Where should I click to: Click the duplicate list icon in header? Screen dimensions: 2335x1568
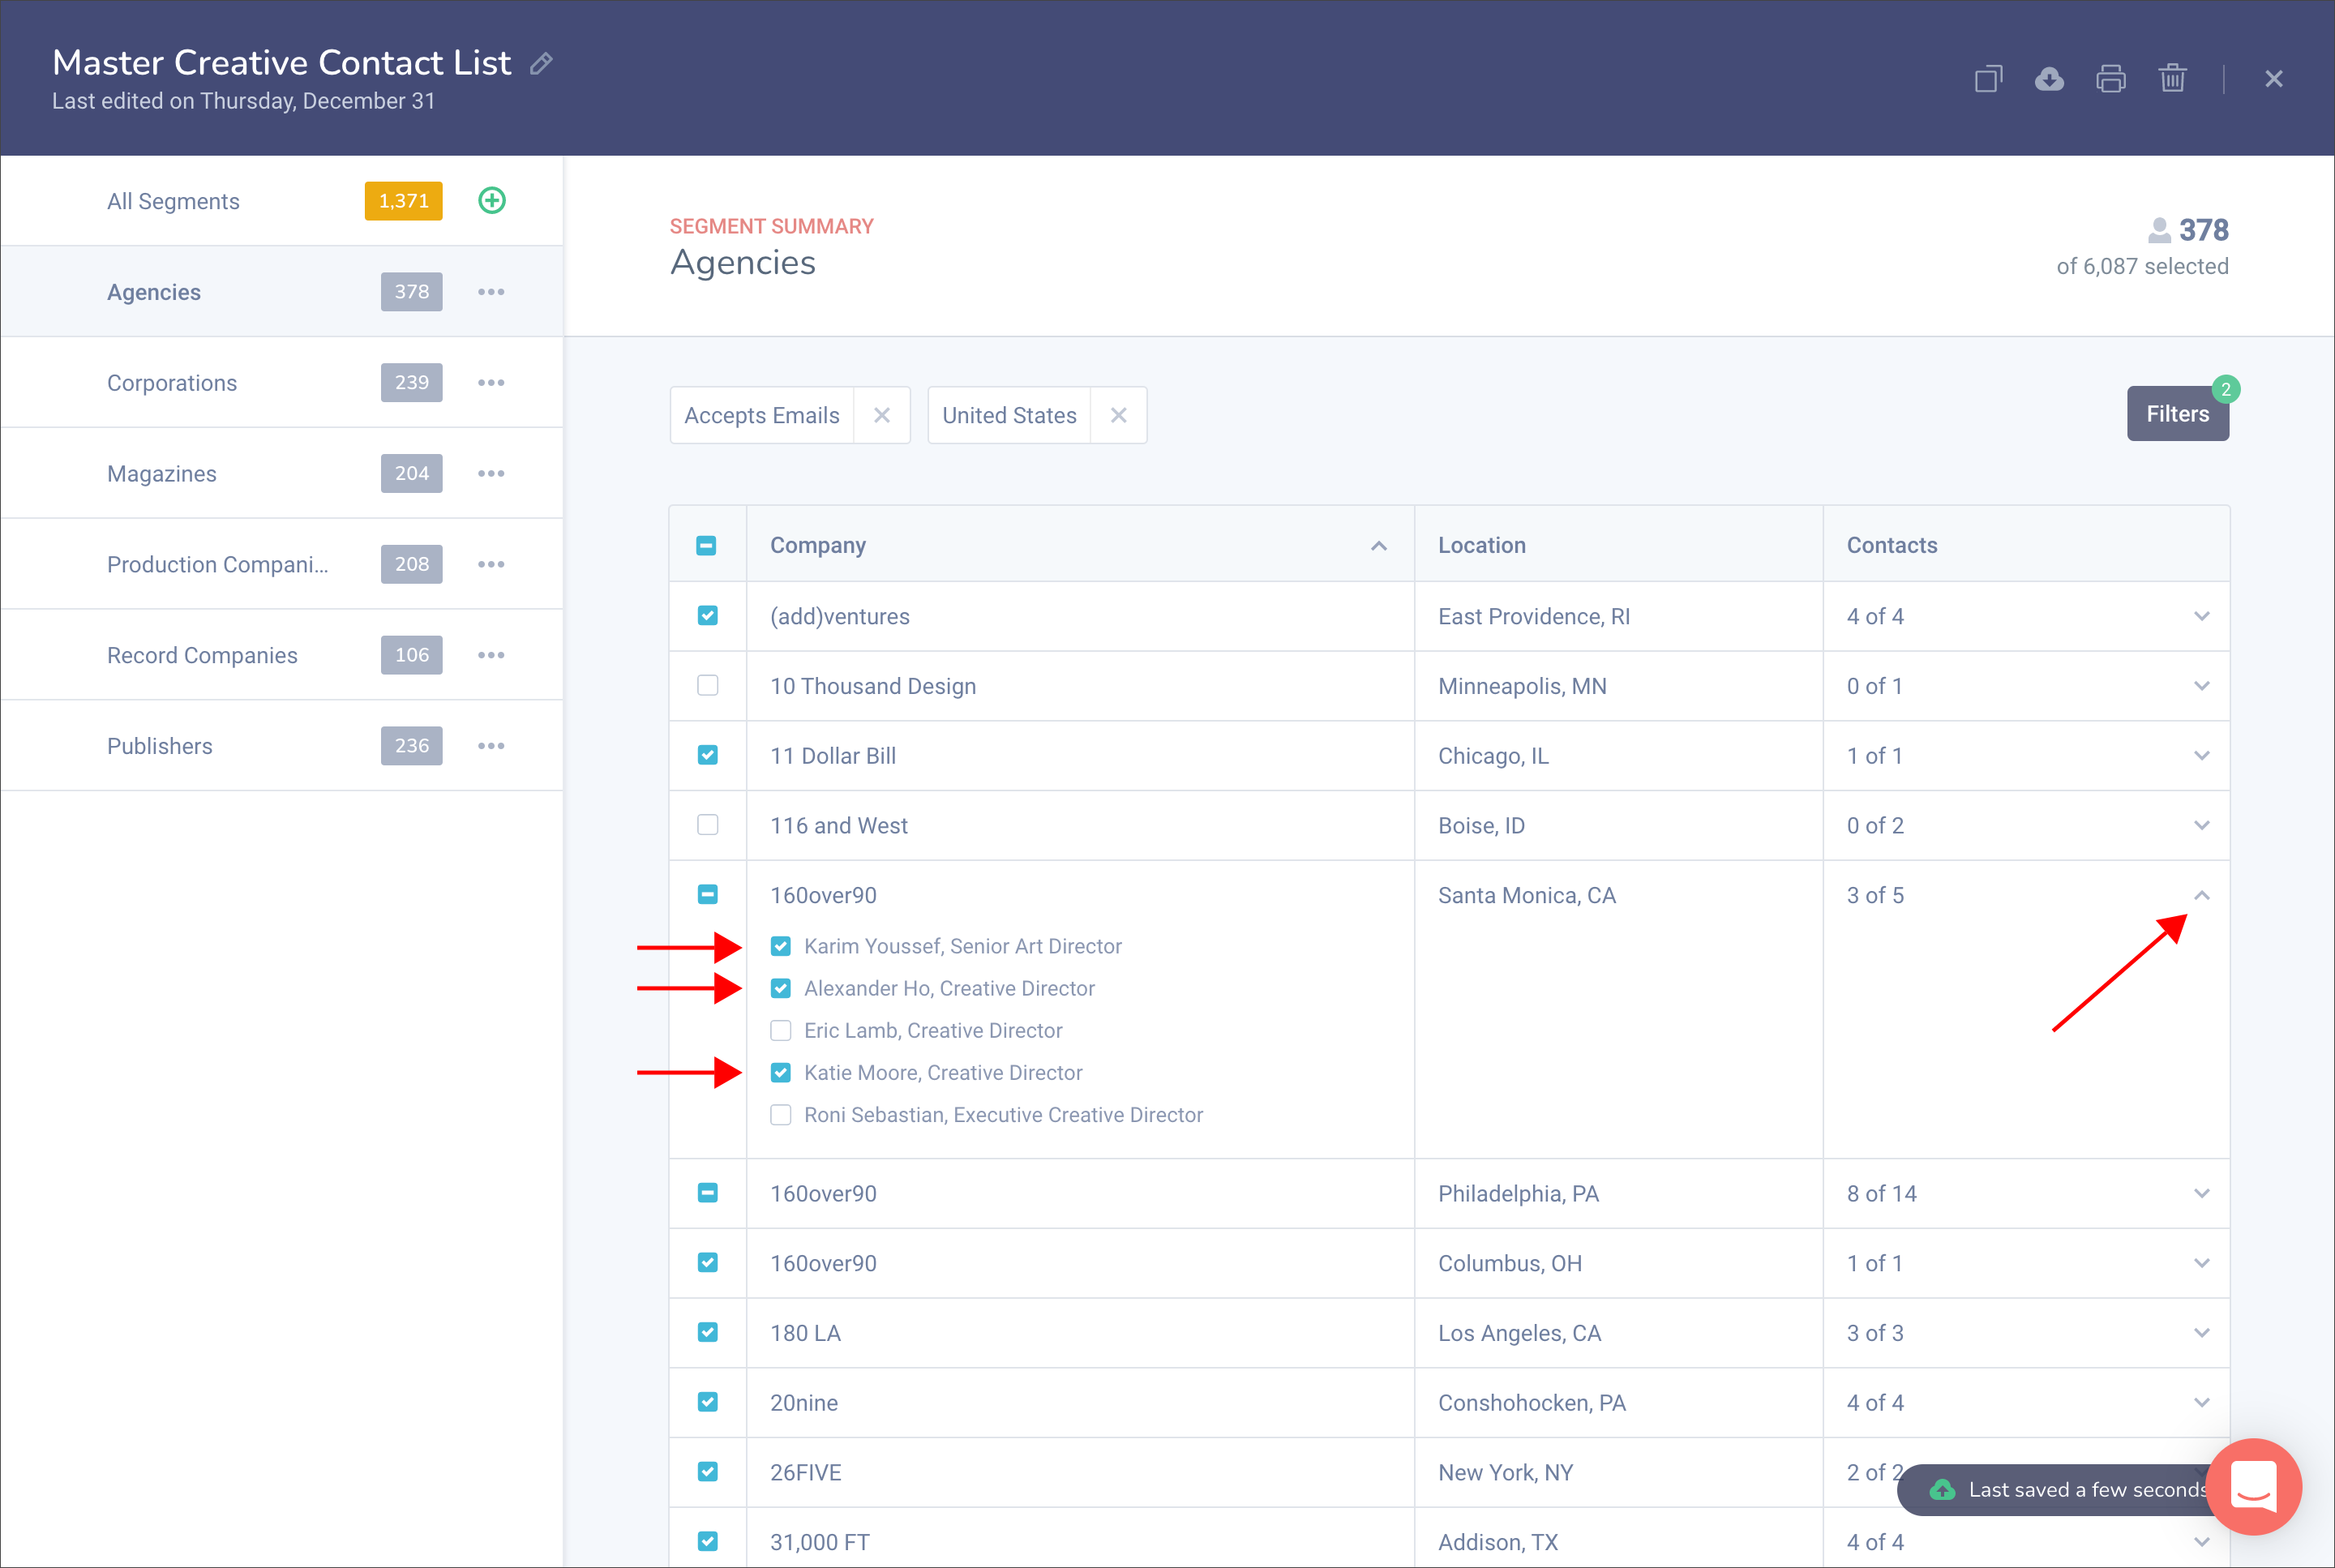[x=1988, y=79]
